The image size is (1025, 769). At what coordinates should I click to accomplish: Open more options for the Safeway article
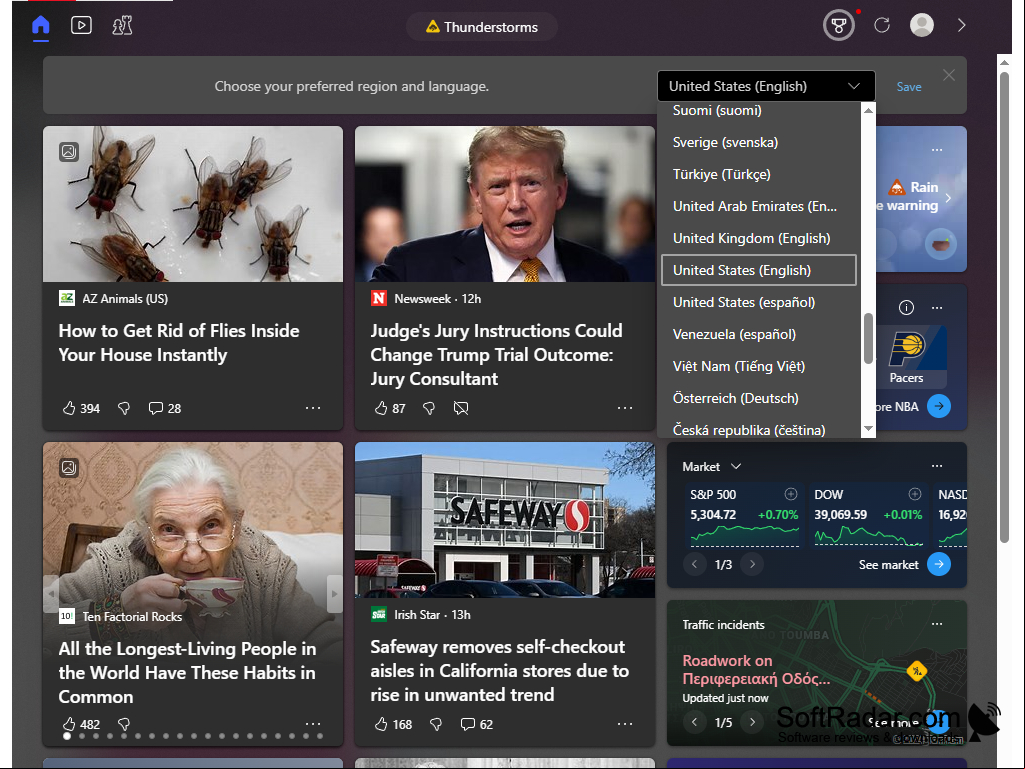coord(625,724)
